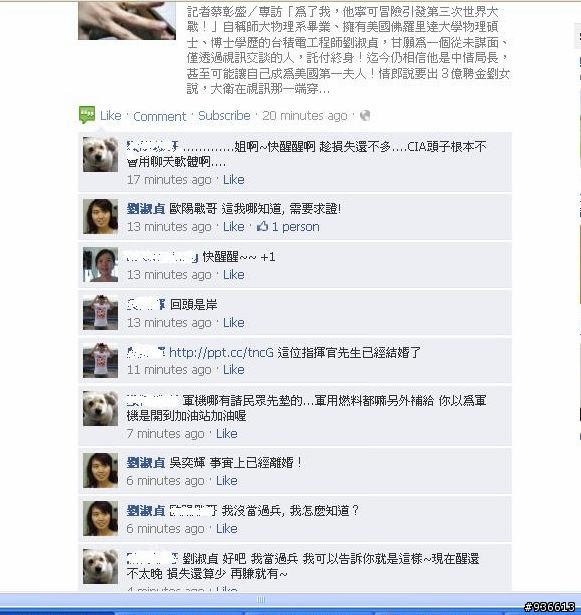Click Comment under the main post
Image resolution: width=581 pixels, height=615 pixels.
[x=160, y=116]
